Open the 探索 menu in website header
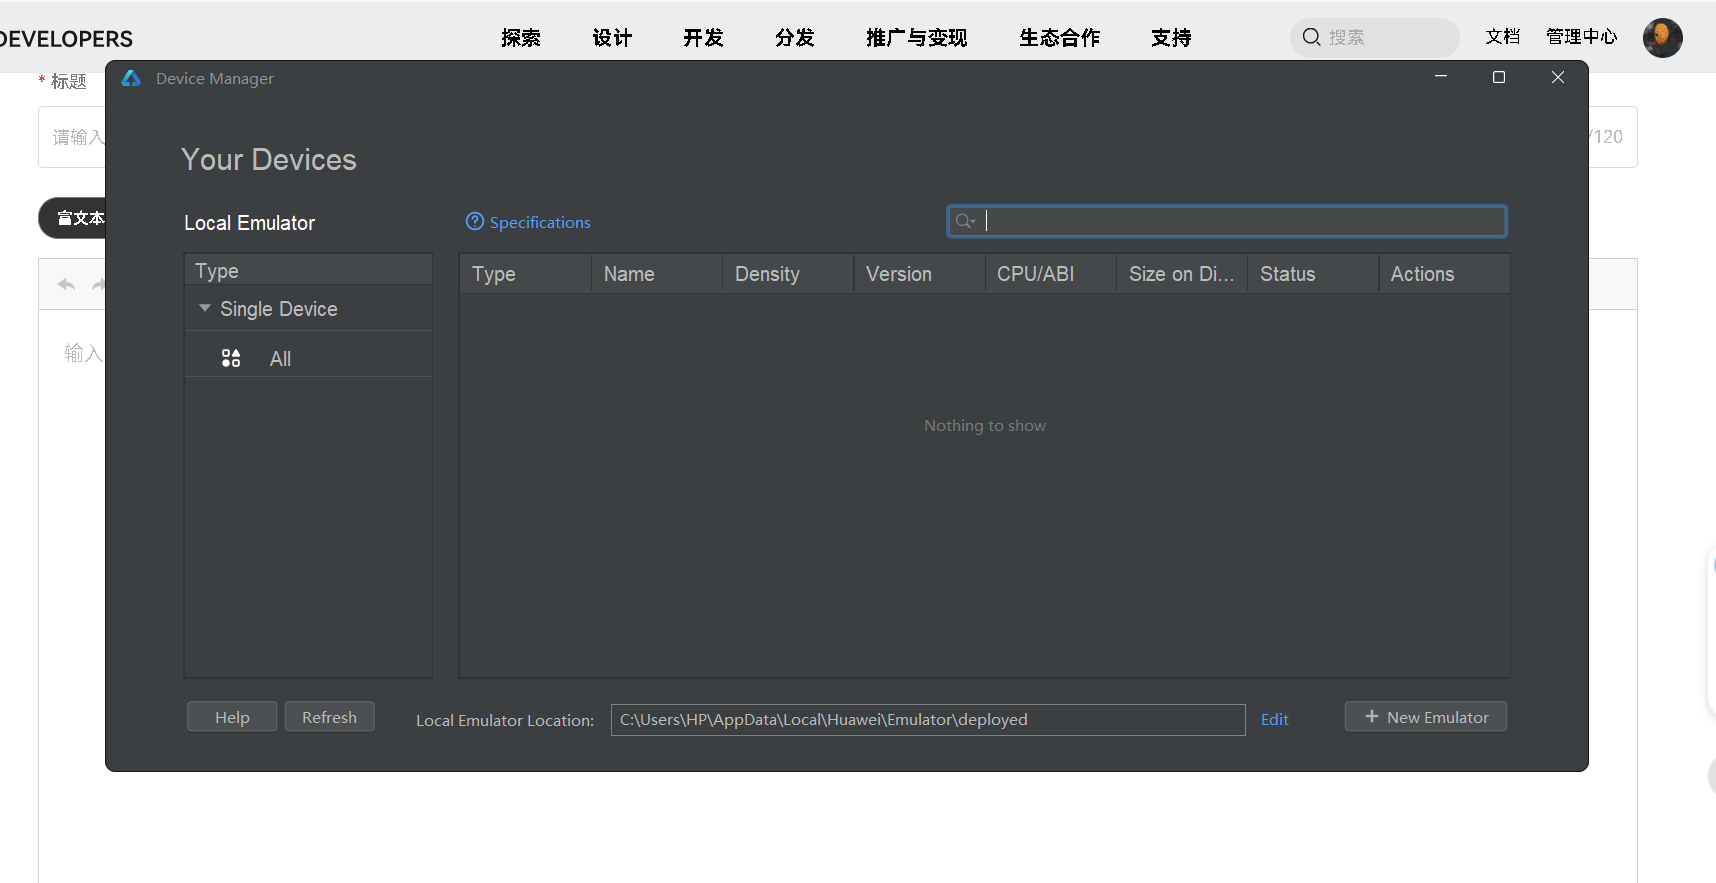 pyautogui.click(x=521, y=38)
